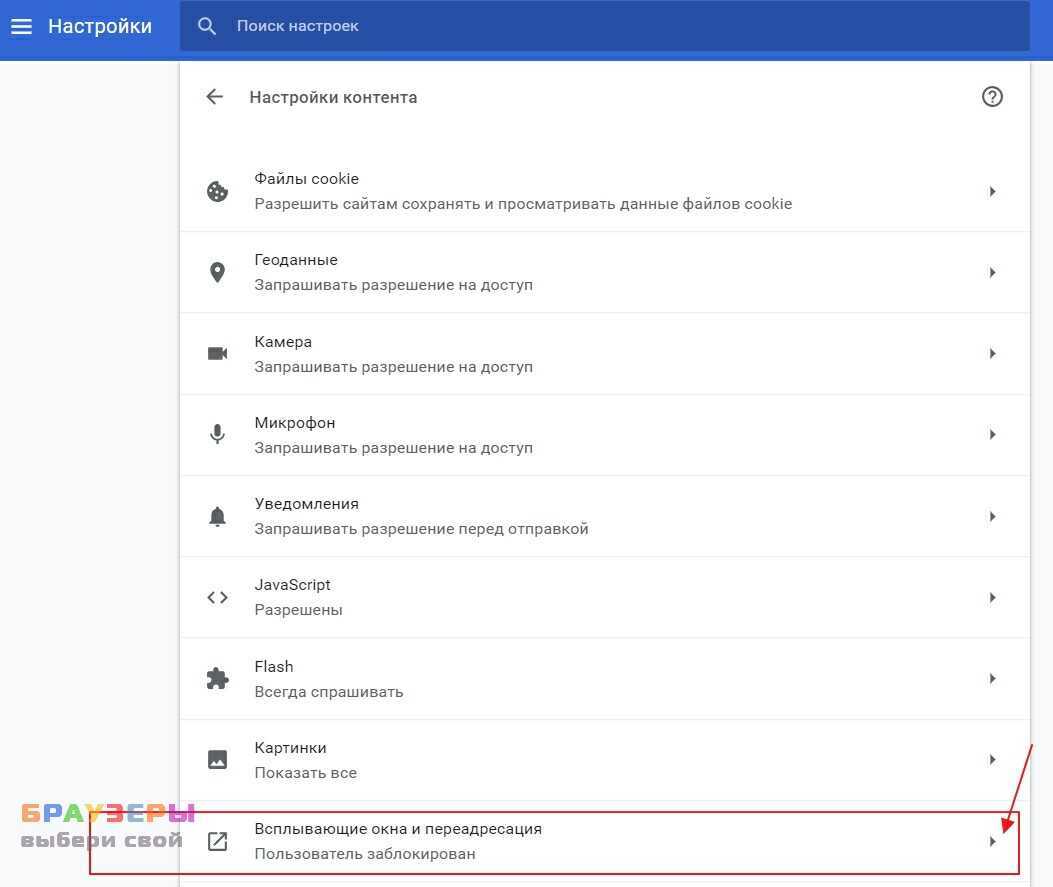
Task: Click the puzzle piece icon for Flash
Action: coord(217,679)
